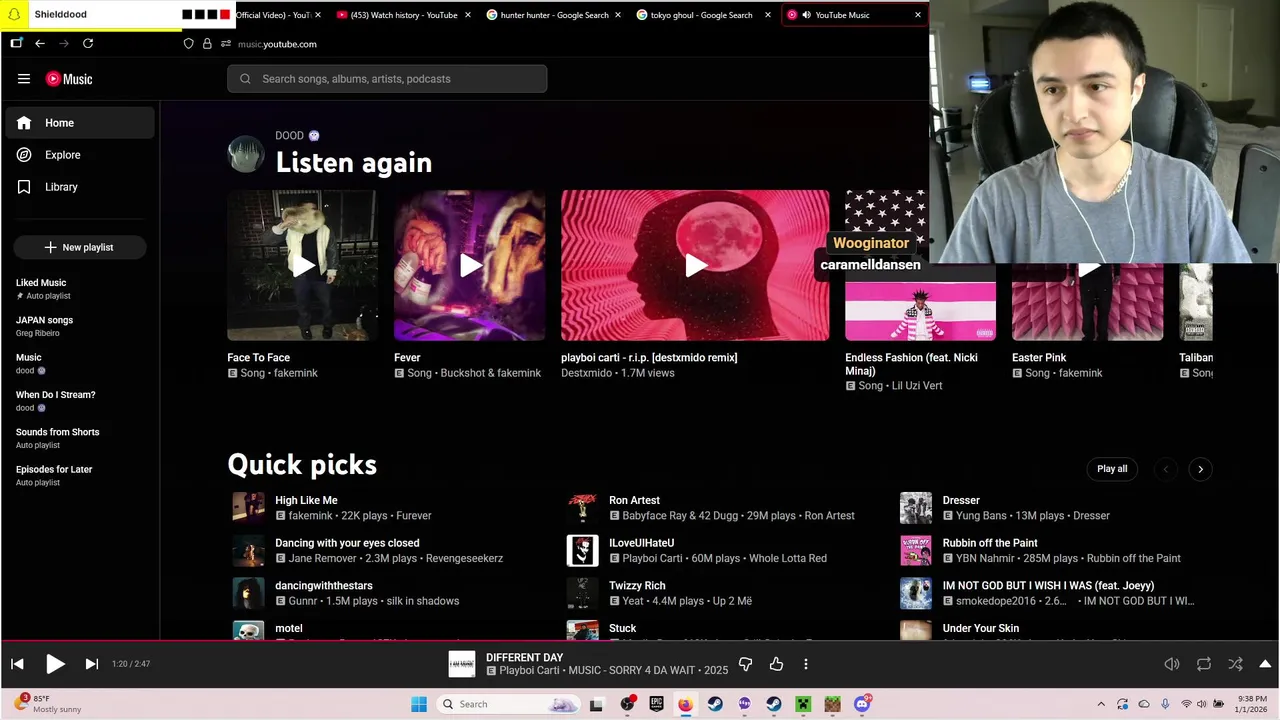Switch to the Watch history YouTube tab
The width and height of the screenshot is (1280, 720).
[x=404, y=15]
